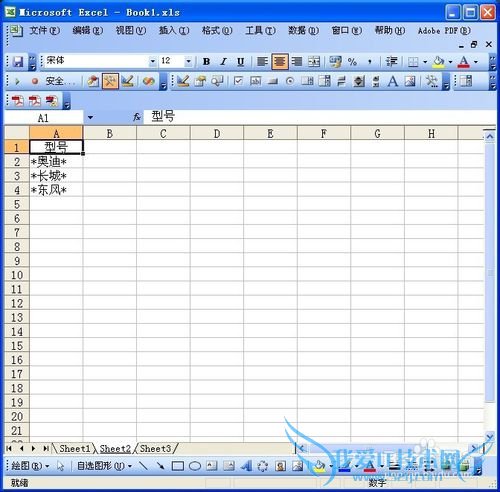Click the Save icon in the toolbar
The image size is (500, 492).
point(18,62)
